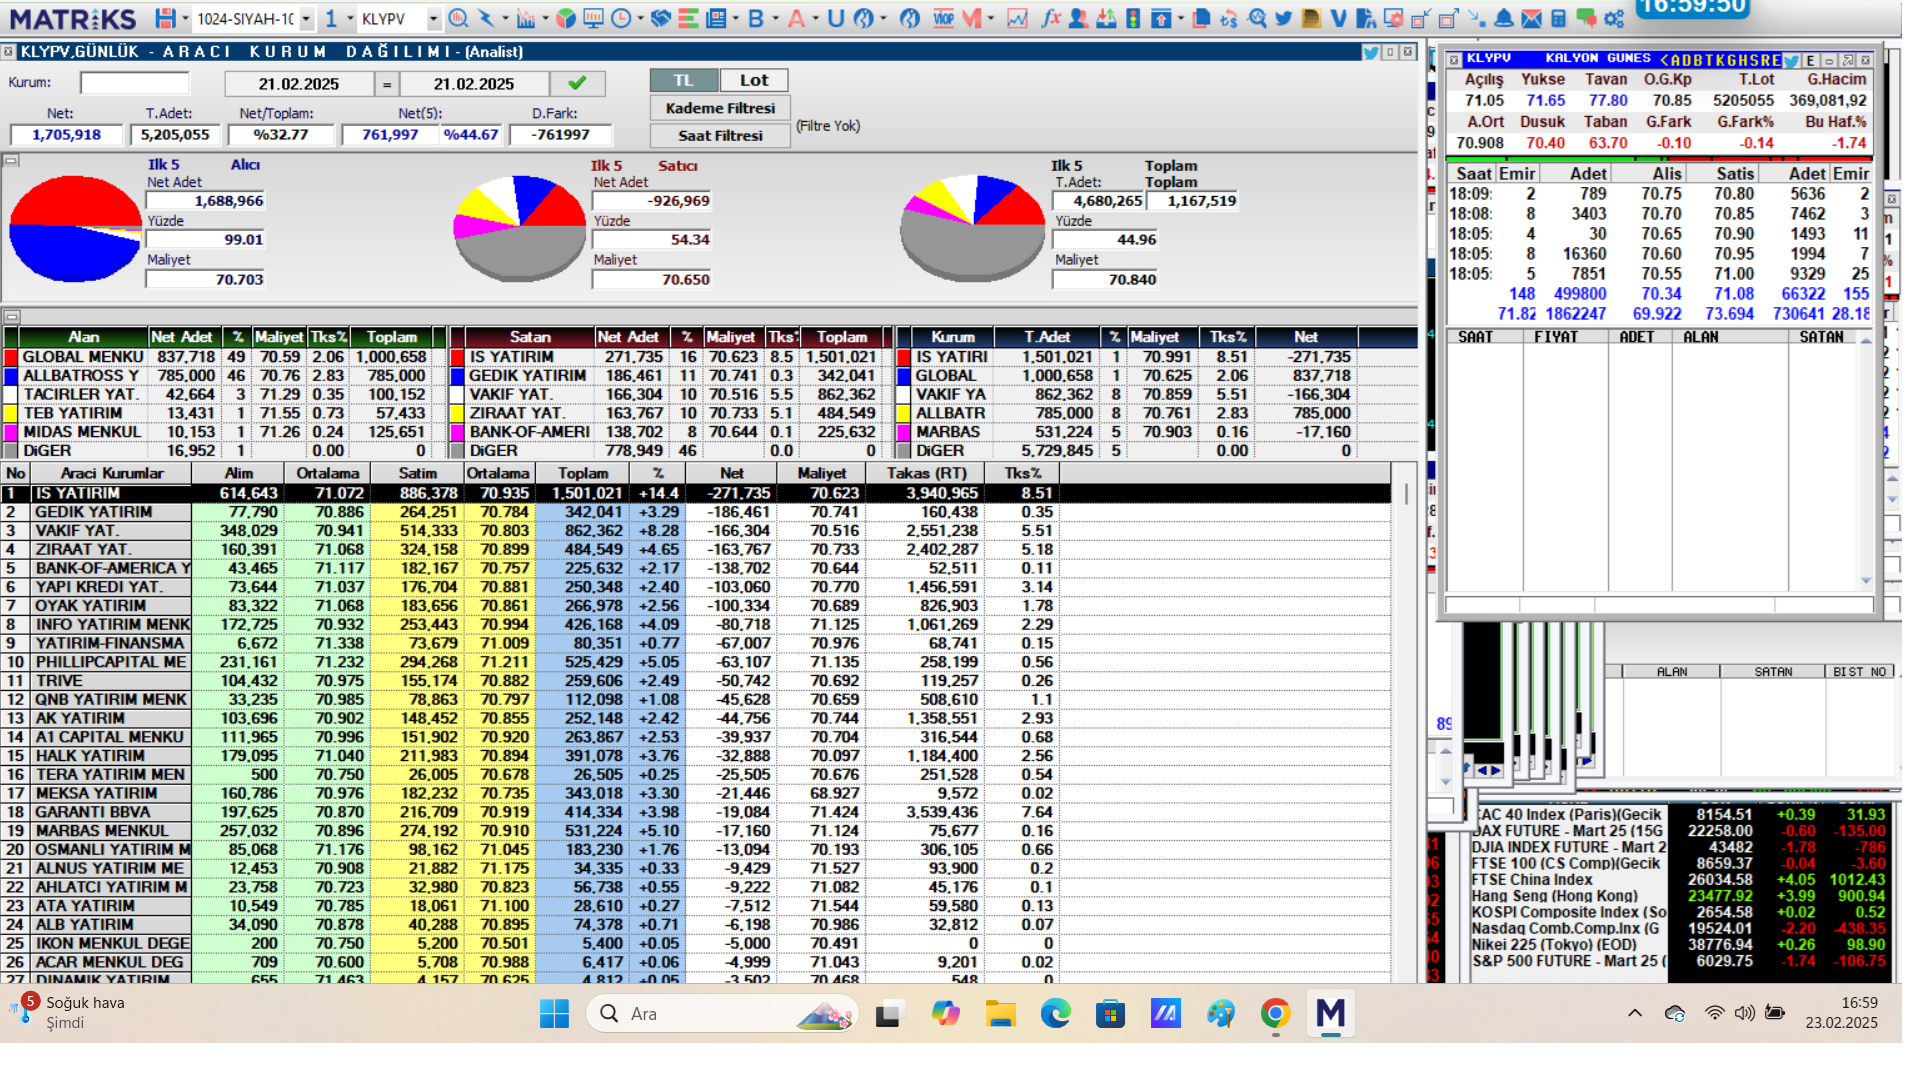Click the Kurum input field
1920x1080 pixels.
[134, 83]
